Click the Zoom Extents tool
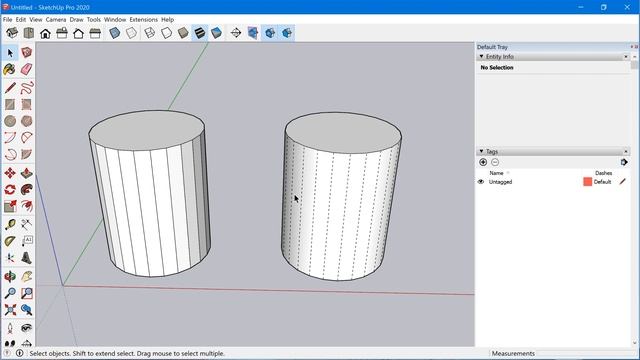 [10, 310]
